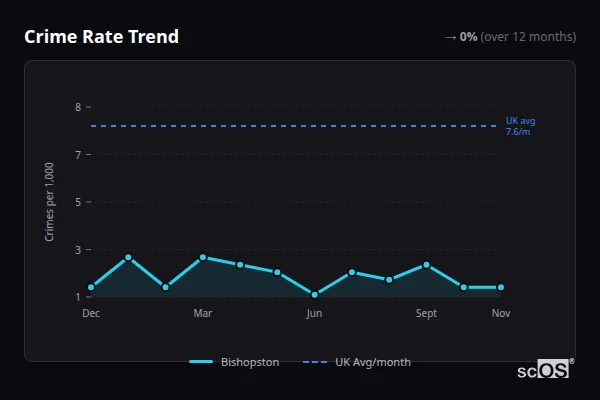Click the y-axis value '8'

pyautogui.click(x=78, y=107)
